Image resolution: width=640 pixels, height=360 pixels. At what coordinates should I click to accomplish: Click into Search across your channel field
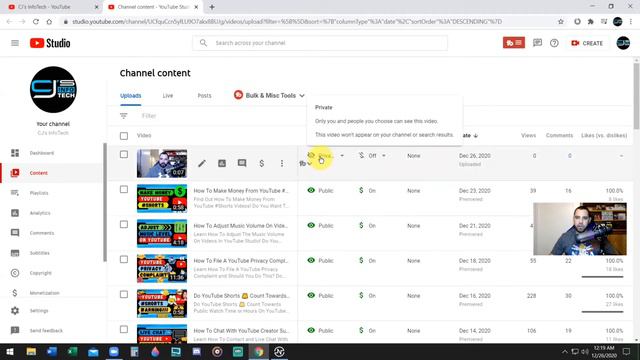(x=320, y=43)
